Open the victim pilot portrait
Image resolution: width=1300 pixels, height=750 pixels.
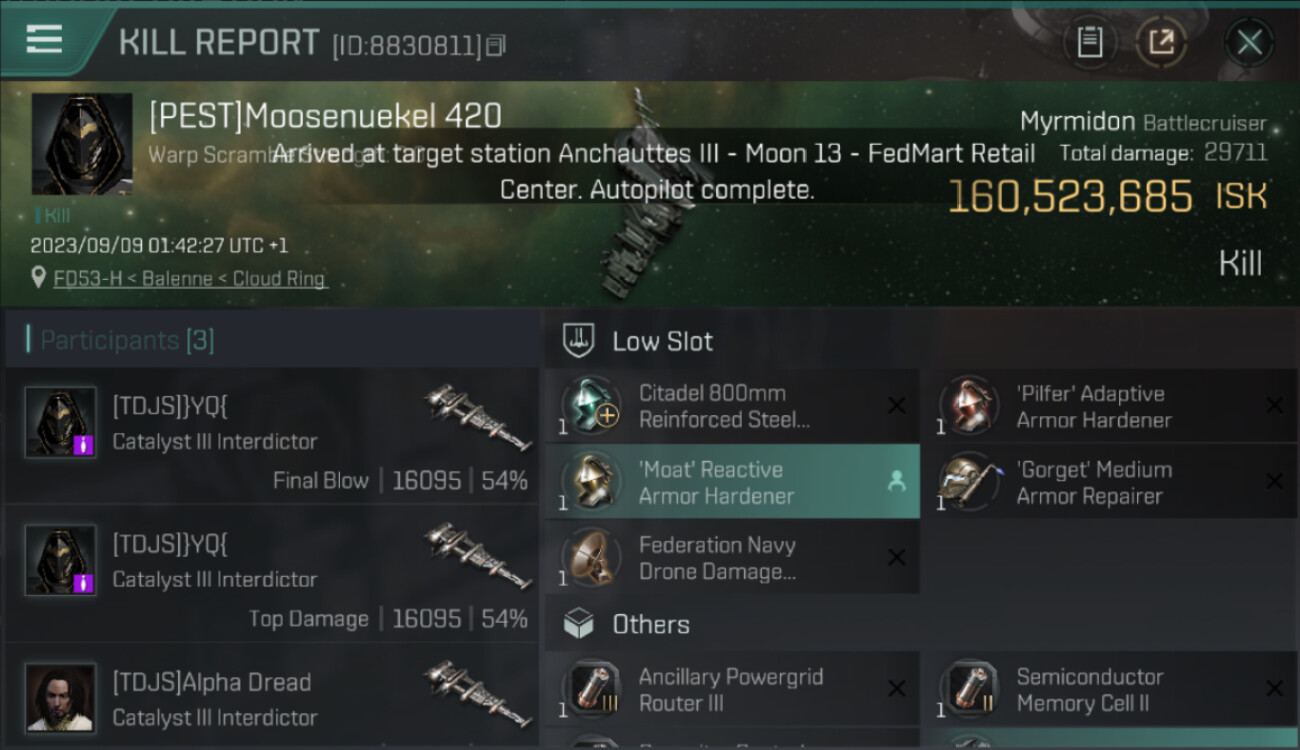(x=82, y=144)
